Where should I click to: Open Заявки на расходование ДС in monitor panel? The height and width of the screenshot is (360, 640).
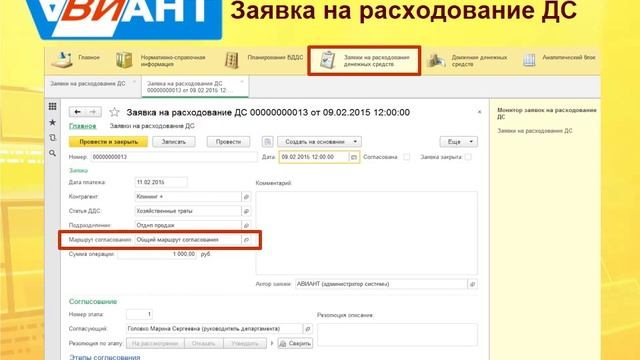534,131
